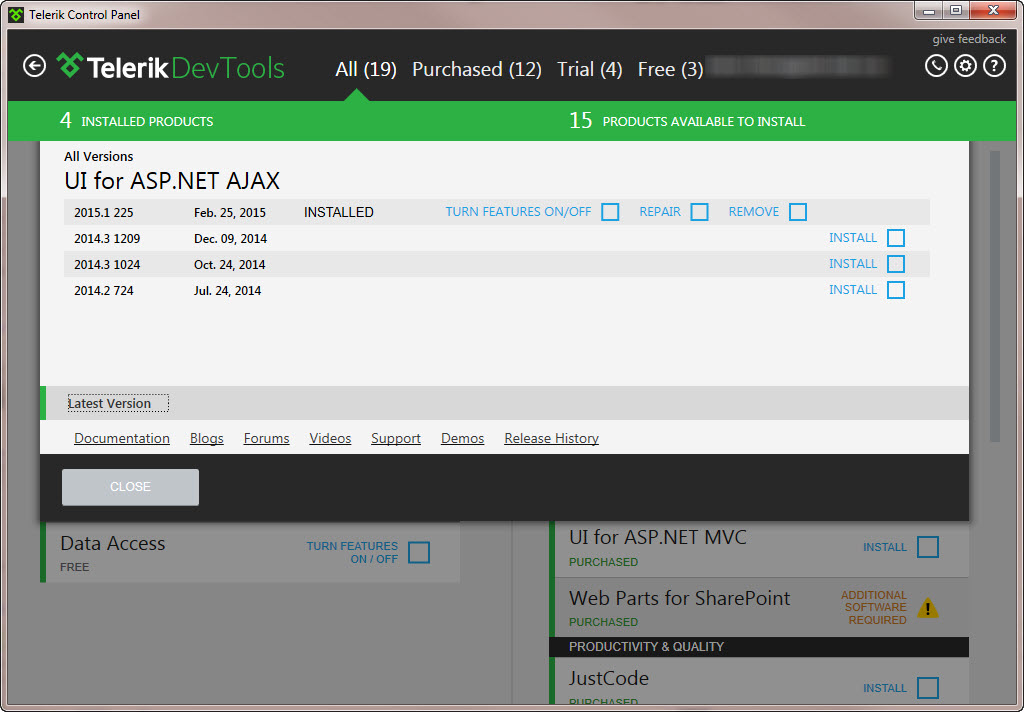
Task: Toggle the Data Access features checkbox
Action: coord(419,553)
